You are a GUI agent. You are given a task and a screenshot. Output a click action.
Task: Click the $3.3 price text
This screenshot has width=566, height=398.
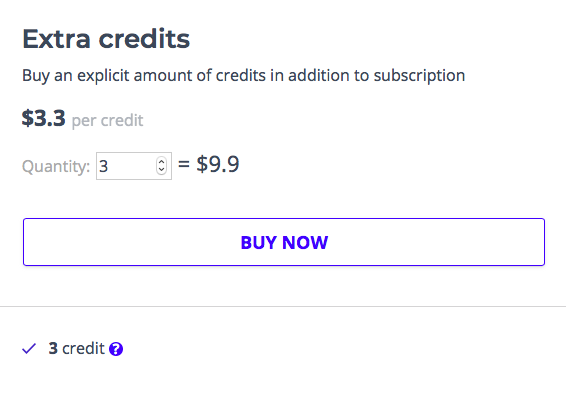pos(43,118)
